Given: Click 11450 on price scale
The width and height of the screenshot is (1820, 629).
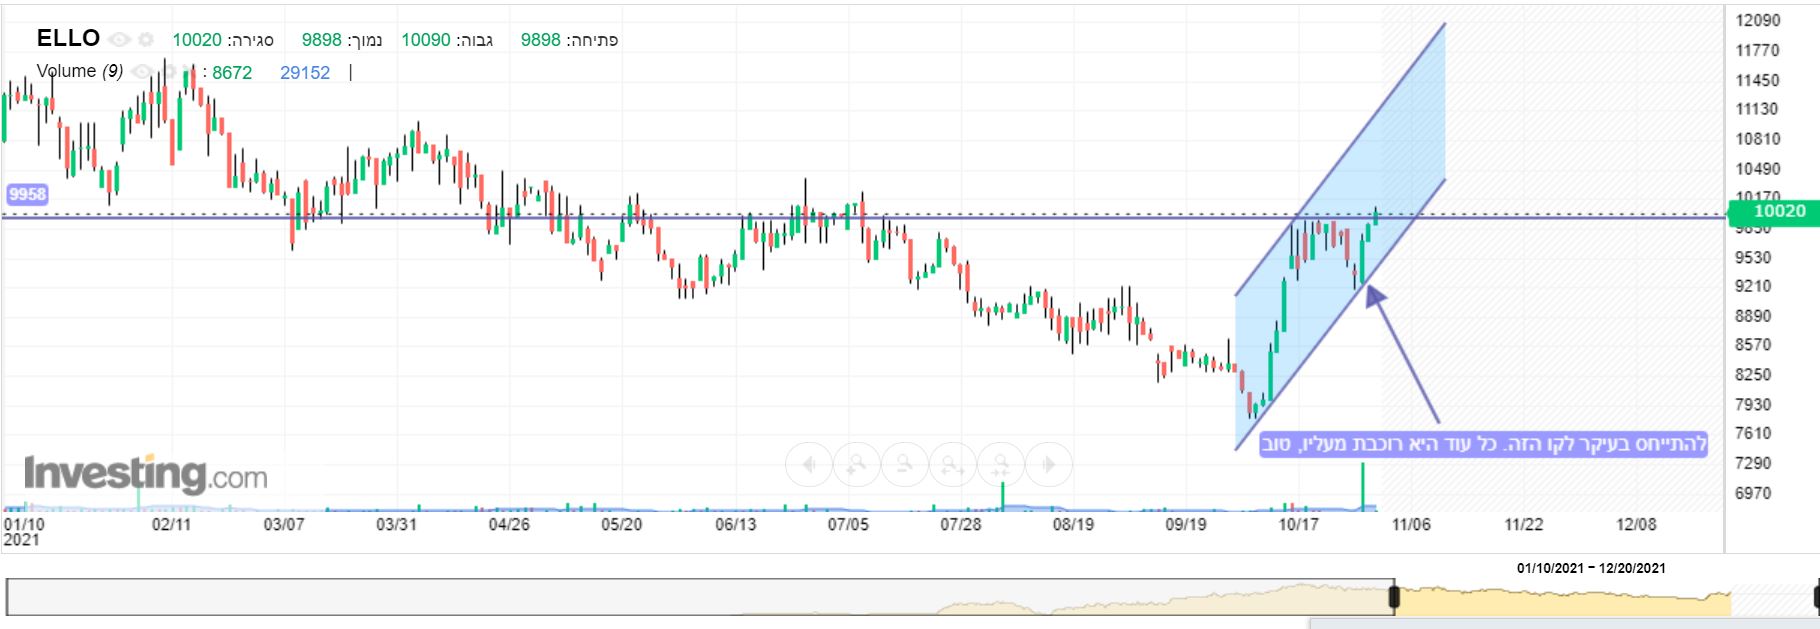Looking at the screenshot, I should pyautogui.click(x=1758, y=80).
